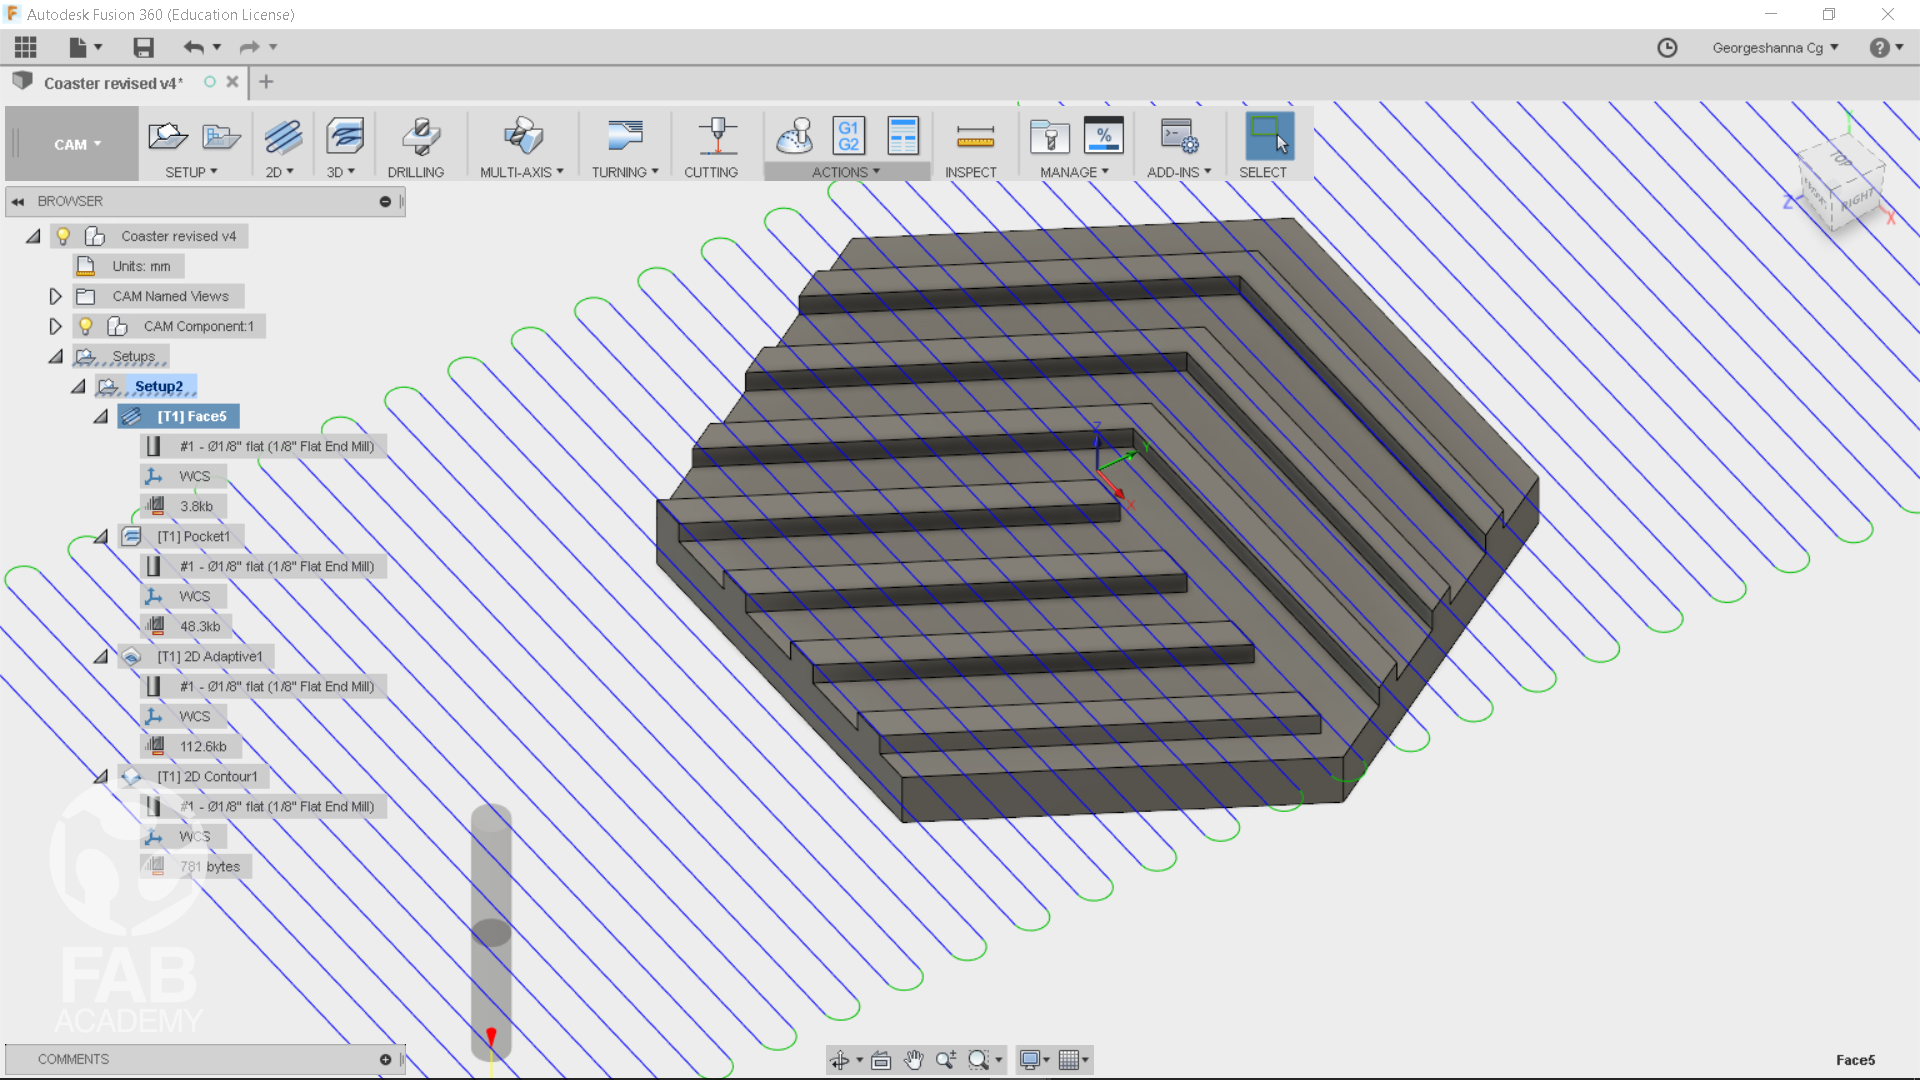Click the Turning operation icon
This screenshot has width=1920, height=1080.
625,136
